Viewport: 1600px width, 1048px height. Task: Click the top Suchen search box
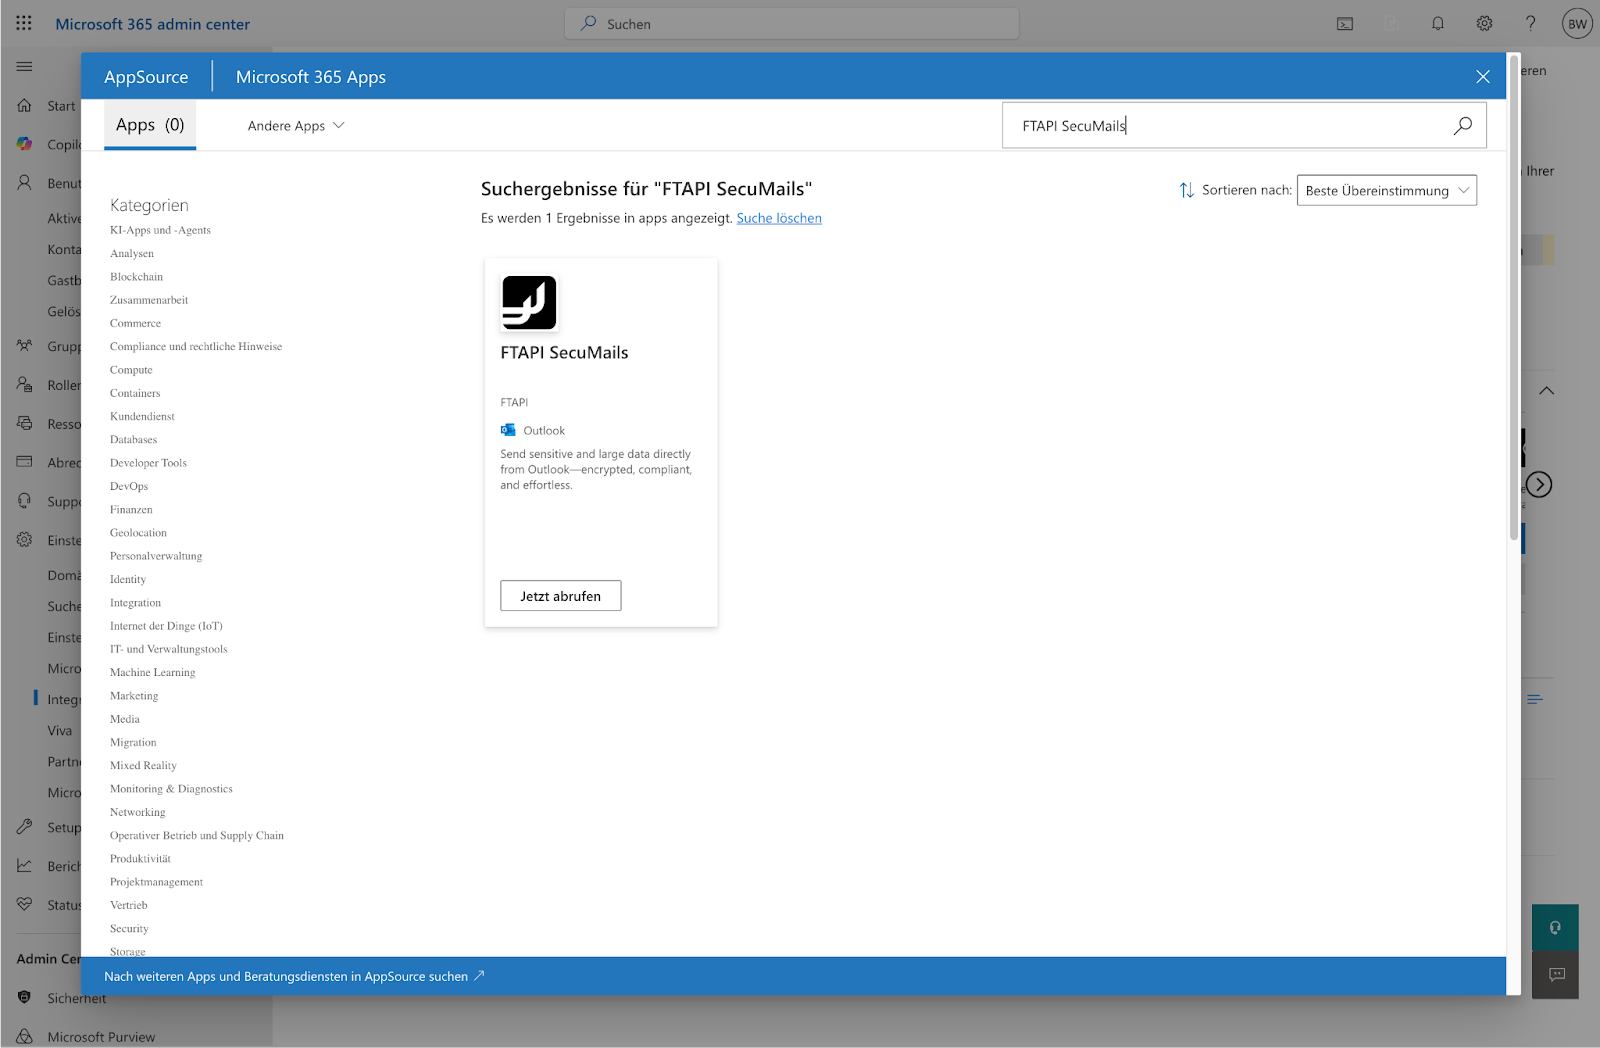792,24
